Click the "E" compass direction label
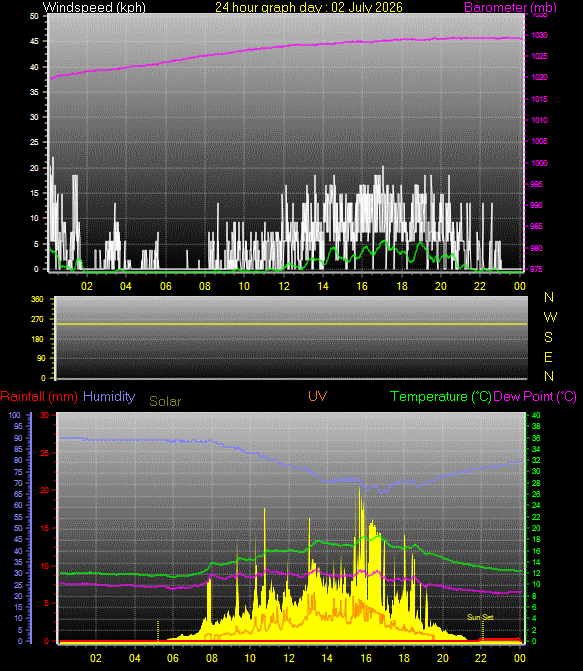583x671 pixels. pos(548,357)
